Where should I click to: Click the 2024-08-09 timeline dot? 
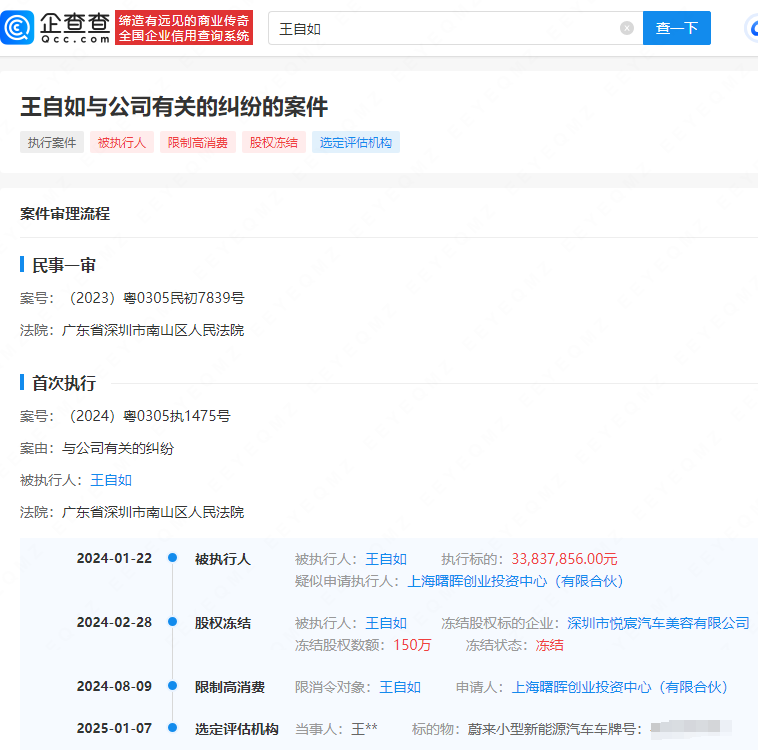point(173,687)
